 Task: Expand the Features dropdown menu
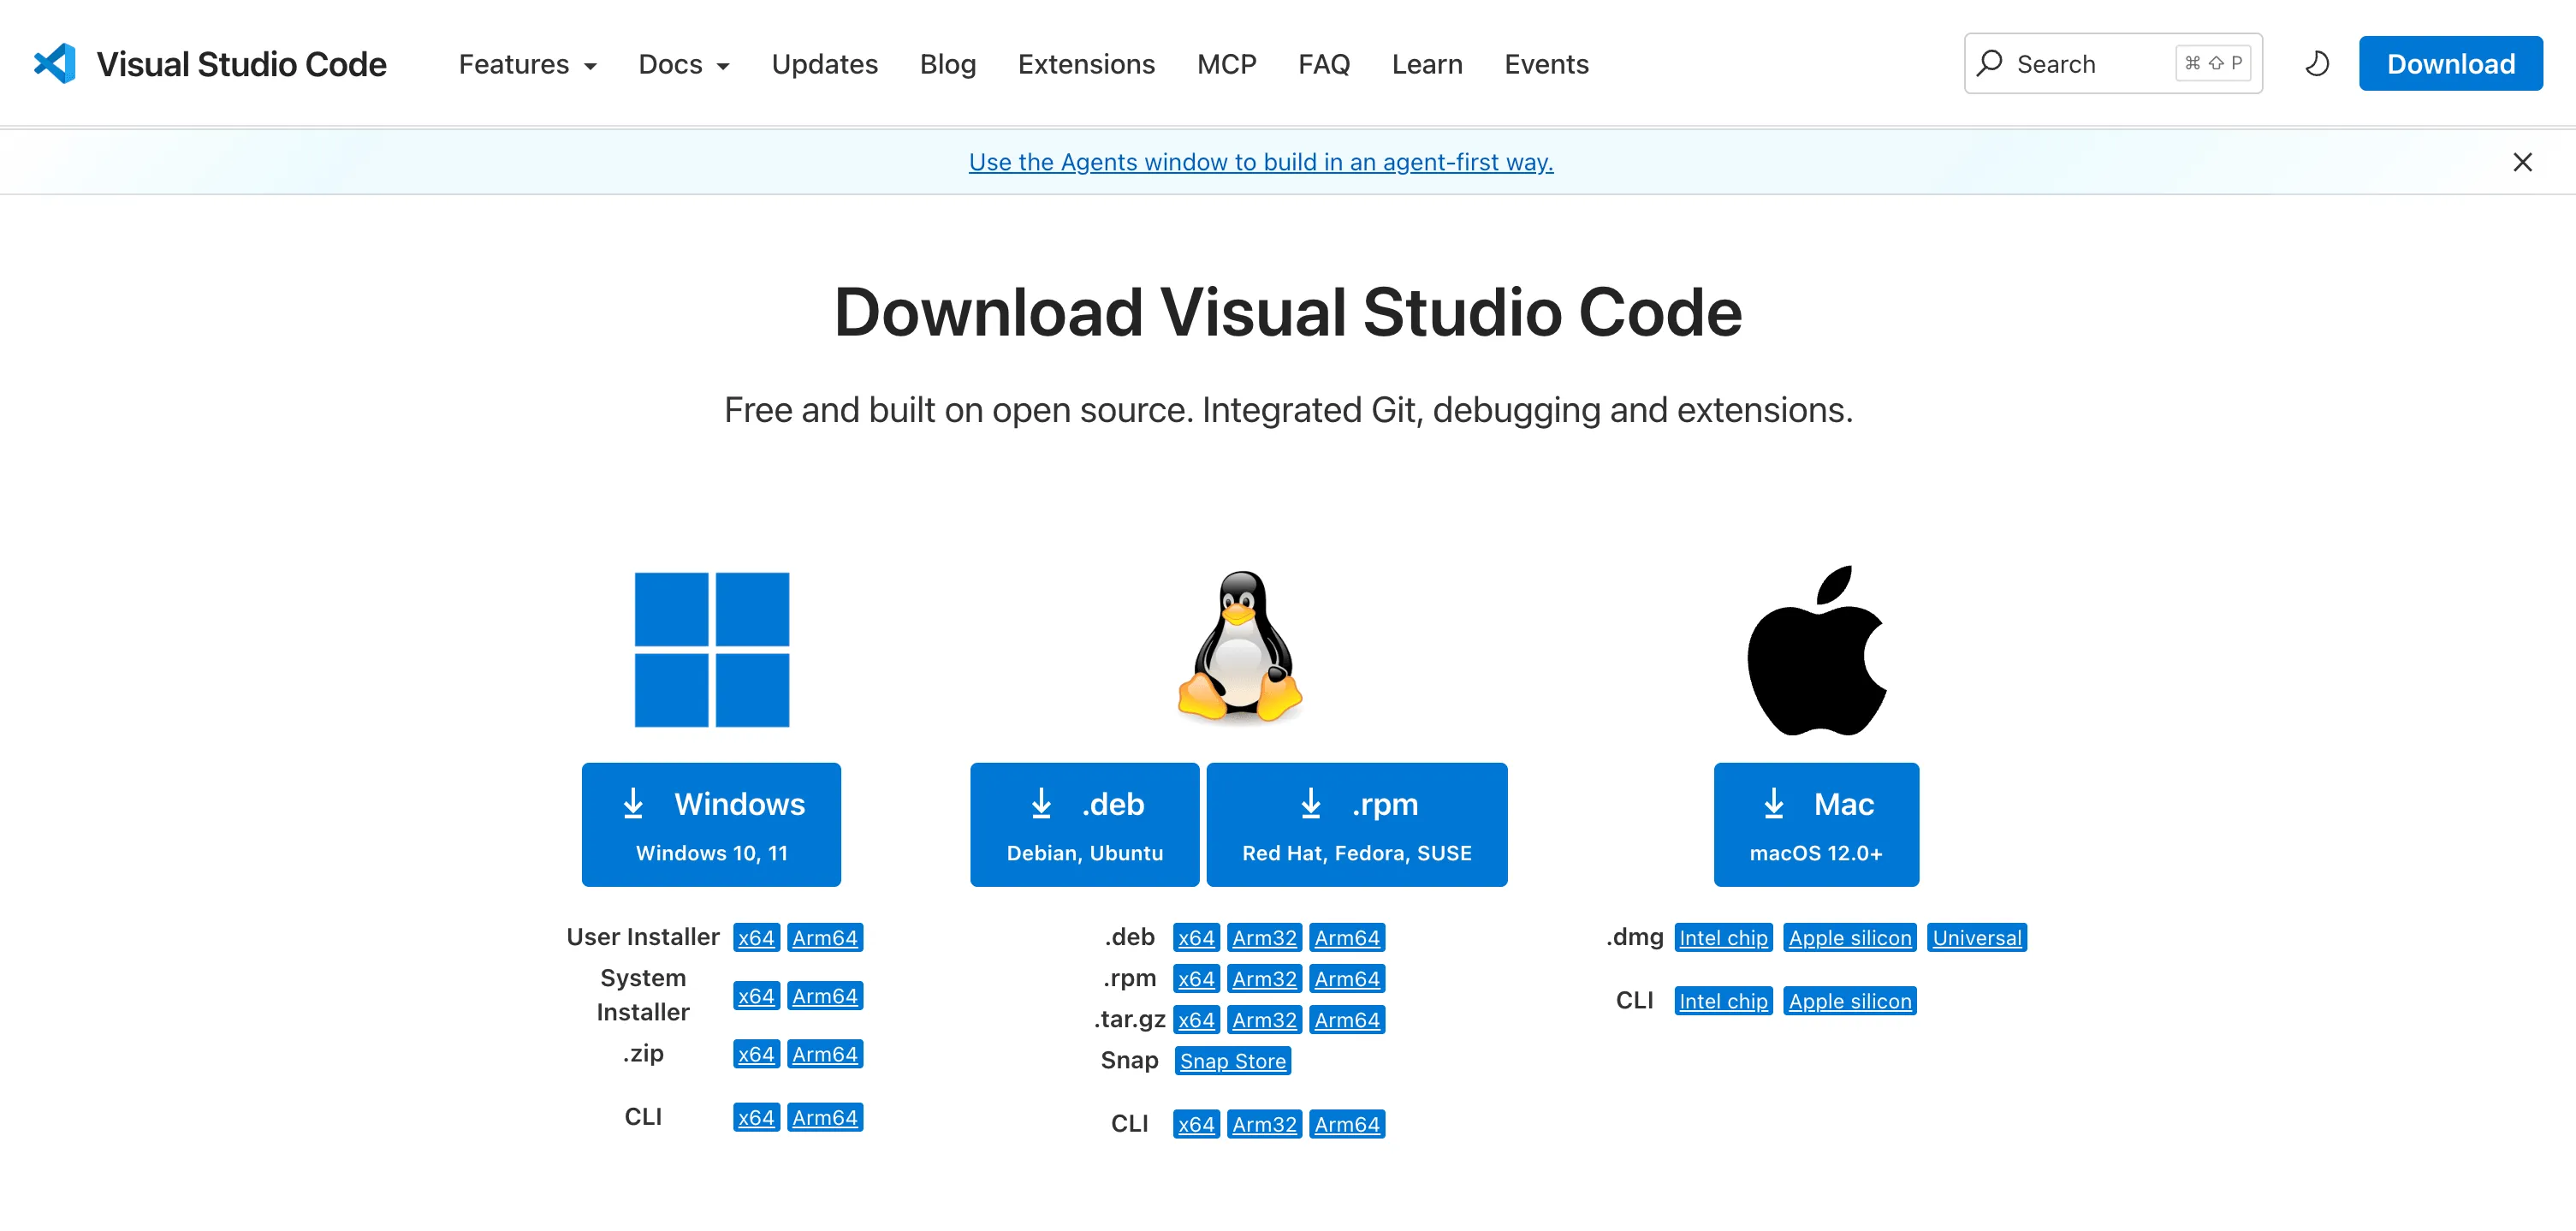pos(527,64)
